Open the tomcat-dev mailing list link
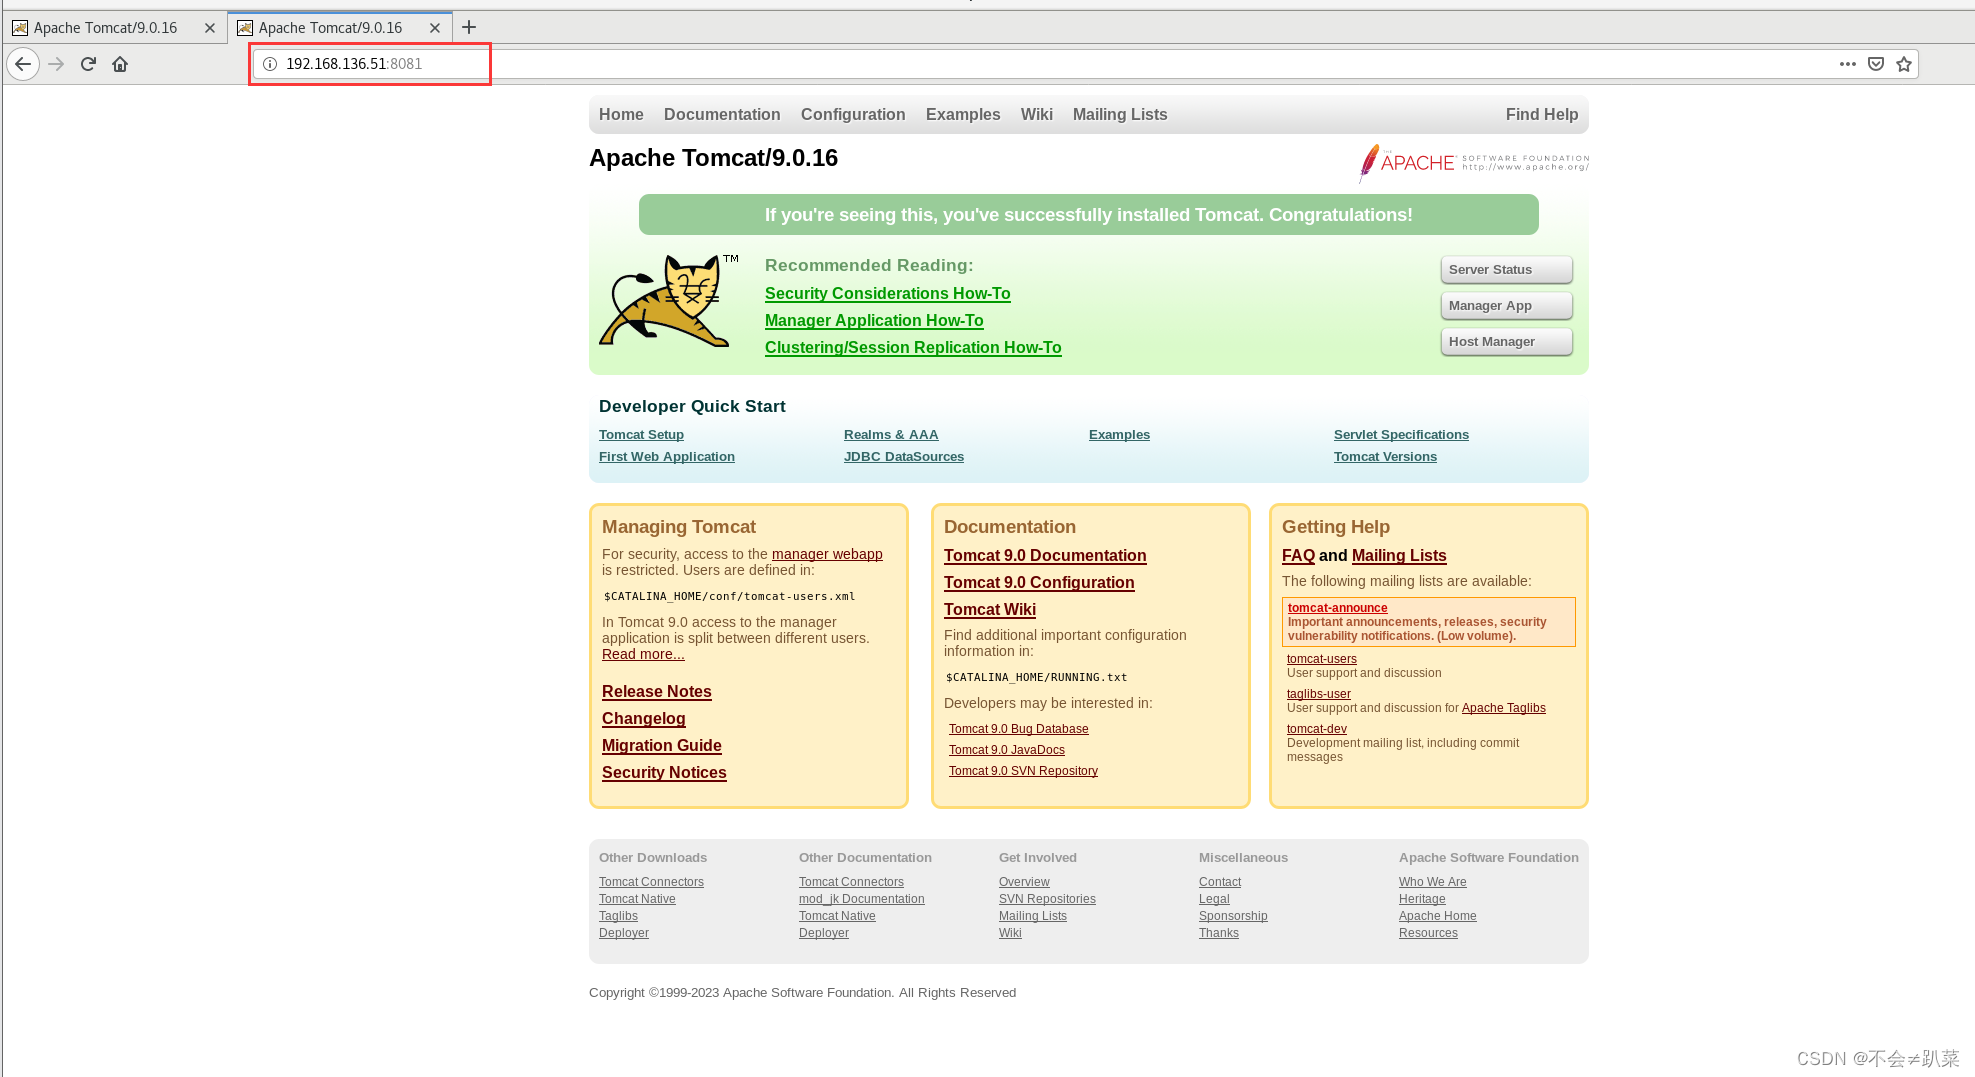 (1317, 729)
